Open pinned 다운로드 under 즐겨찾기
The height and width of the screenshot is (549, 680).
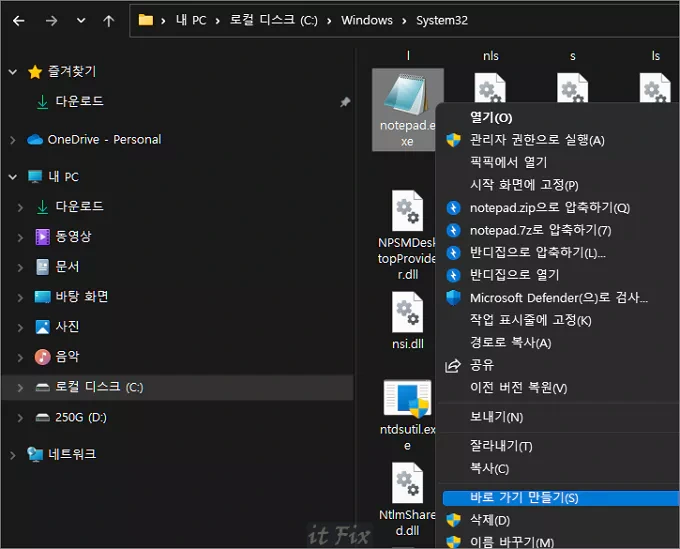[79, 101]
